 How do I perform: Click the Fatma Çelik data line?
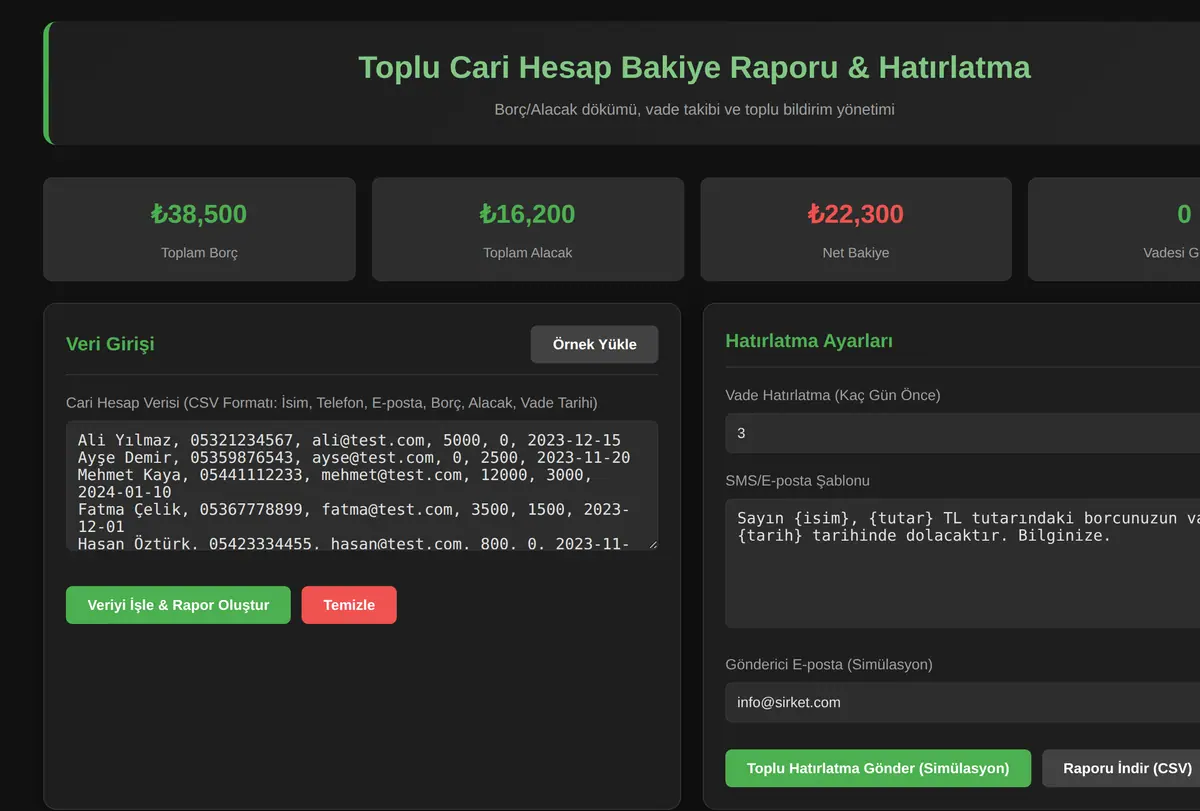pyautogui.click(x=353, y=518)
